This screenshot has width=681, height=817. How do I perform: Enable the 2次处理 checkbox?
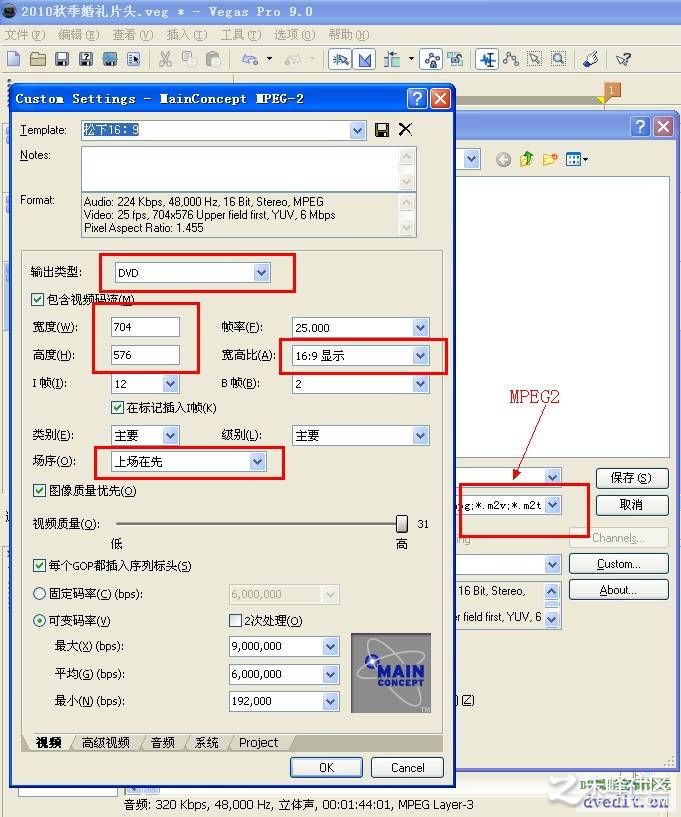tap(236, 621)
